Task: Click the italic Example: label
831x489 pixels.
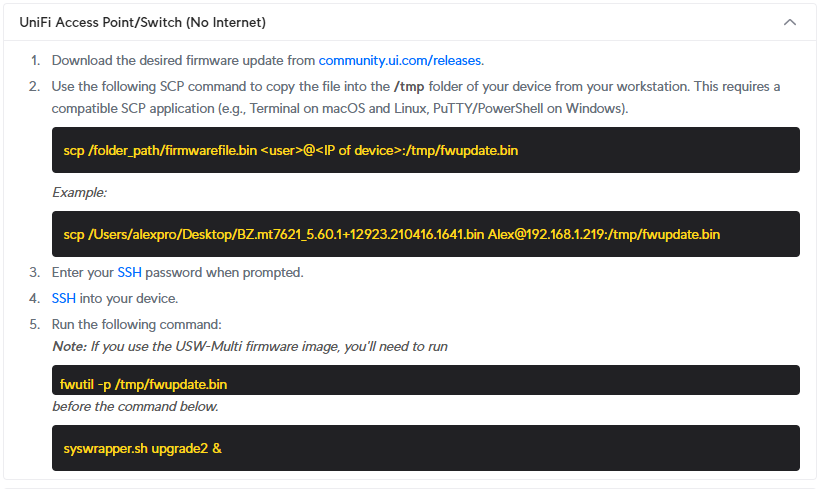Action: 79,192
